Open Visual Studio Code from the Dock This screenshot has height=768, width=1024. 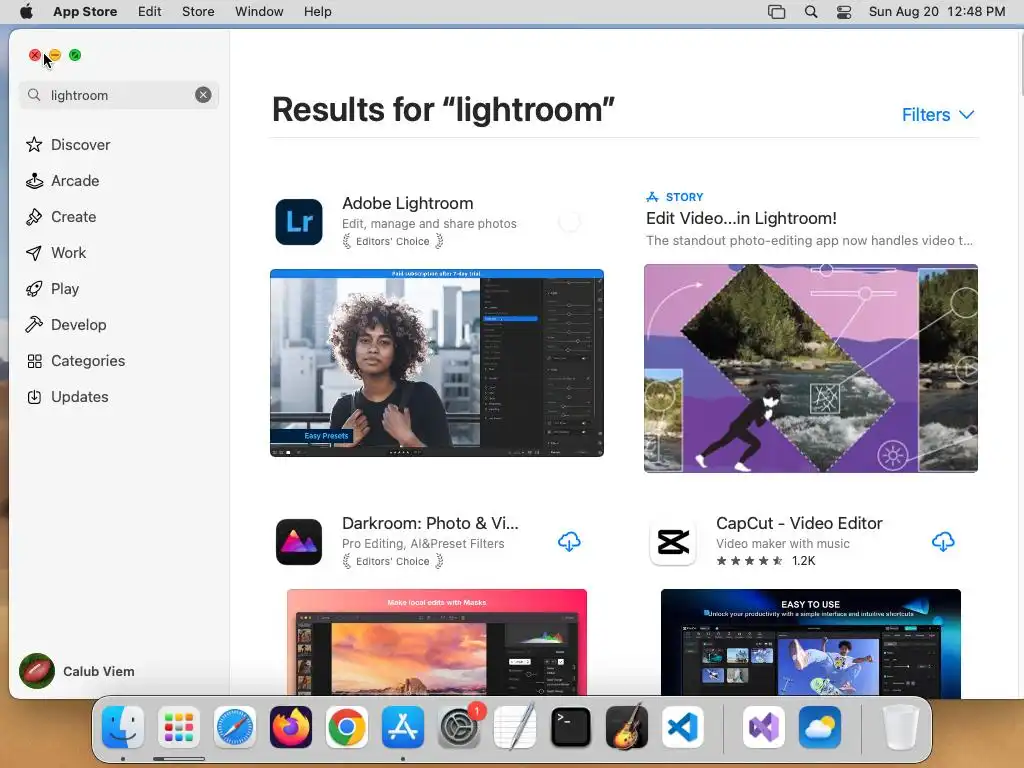[x=682, y=727]
